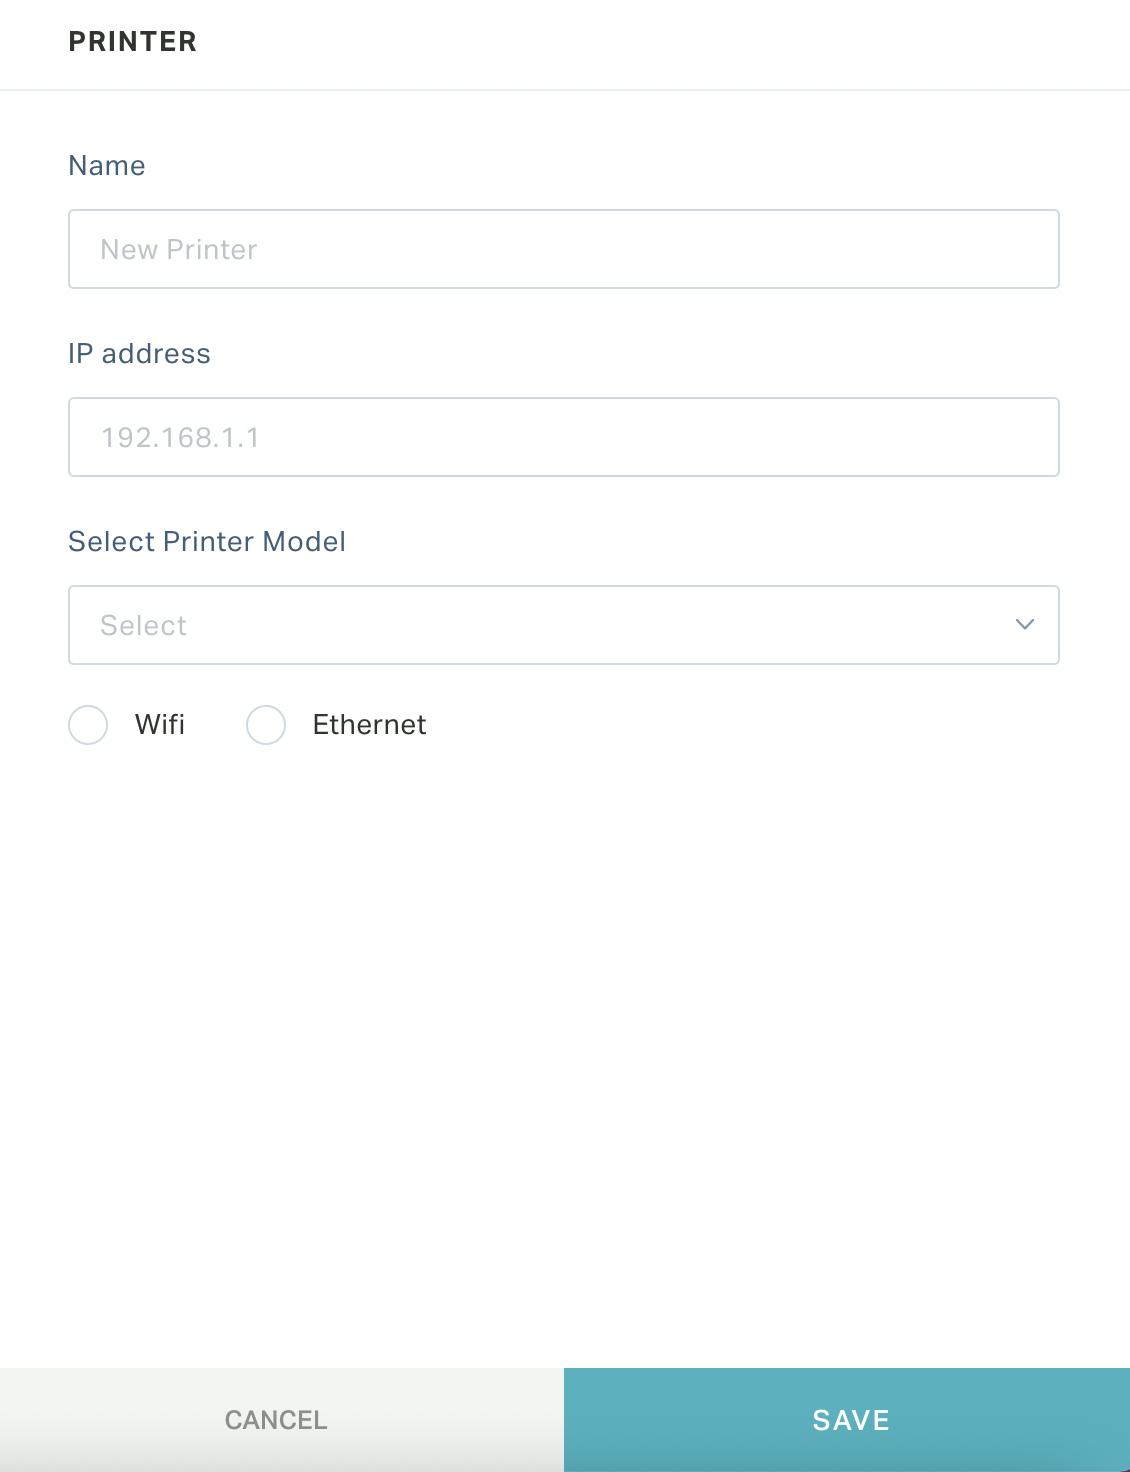Choose the Ethernet radio button
This screenshot has width=1130, height=1472.
pos(266,725)
